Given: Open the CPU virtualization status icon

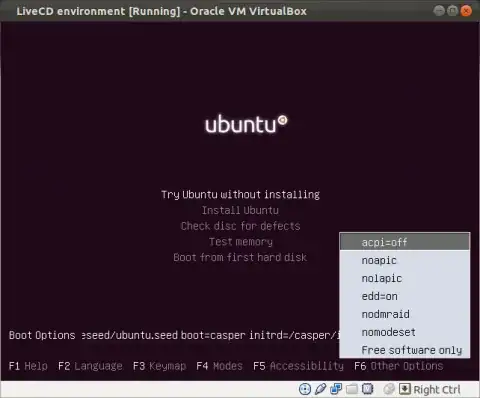Looking at the screenshot, I should (368, 389).
